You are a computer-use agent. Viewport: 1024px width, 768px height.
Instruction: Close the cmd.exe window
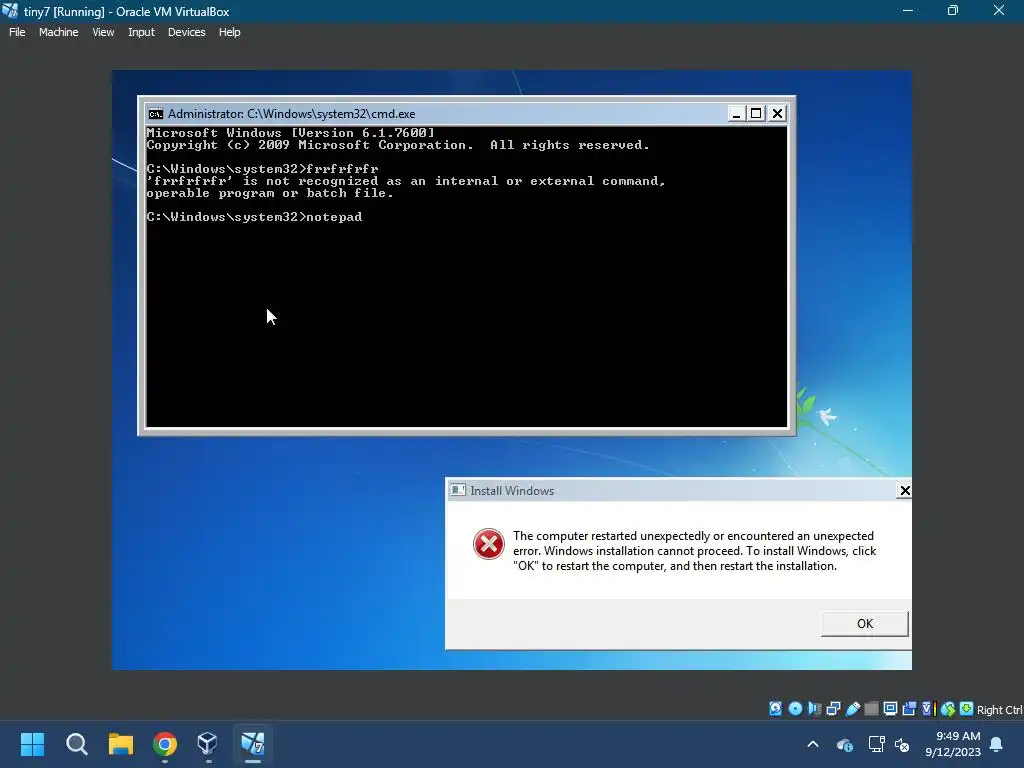(x=777, y=114)
